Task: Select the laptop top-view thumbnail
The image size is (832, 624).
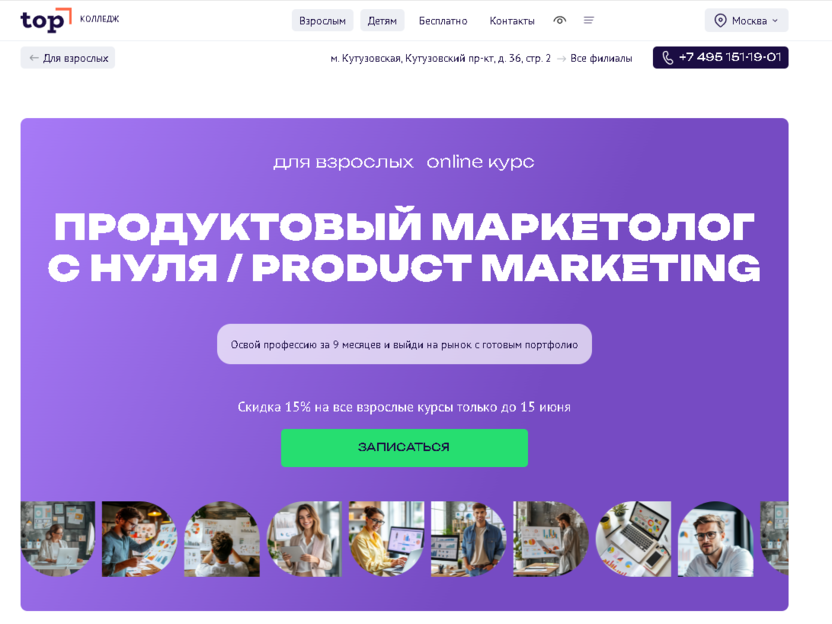Action: pyautogui.click(x=633, y=539)
